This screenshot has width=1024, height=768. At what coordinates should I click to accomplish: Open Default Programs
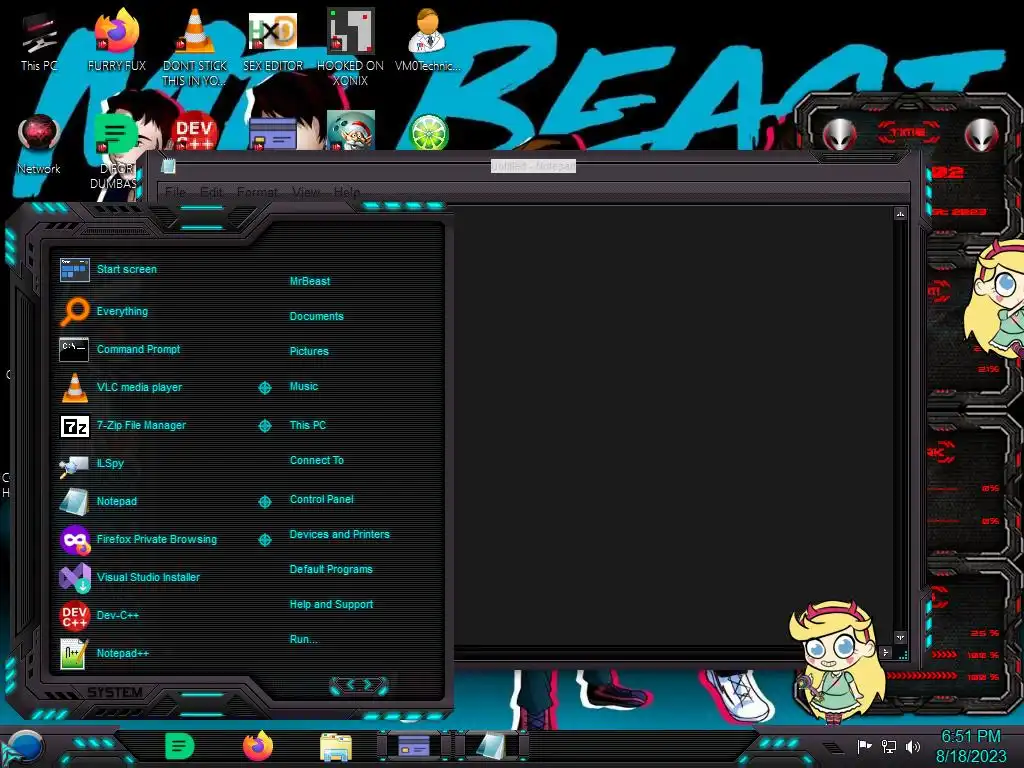coord(330,569)
